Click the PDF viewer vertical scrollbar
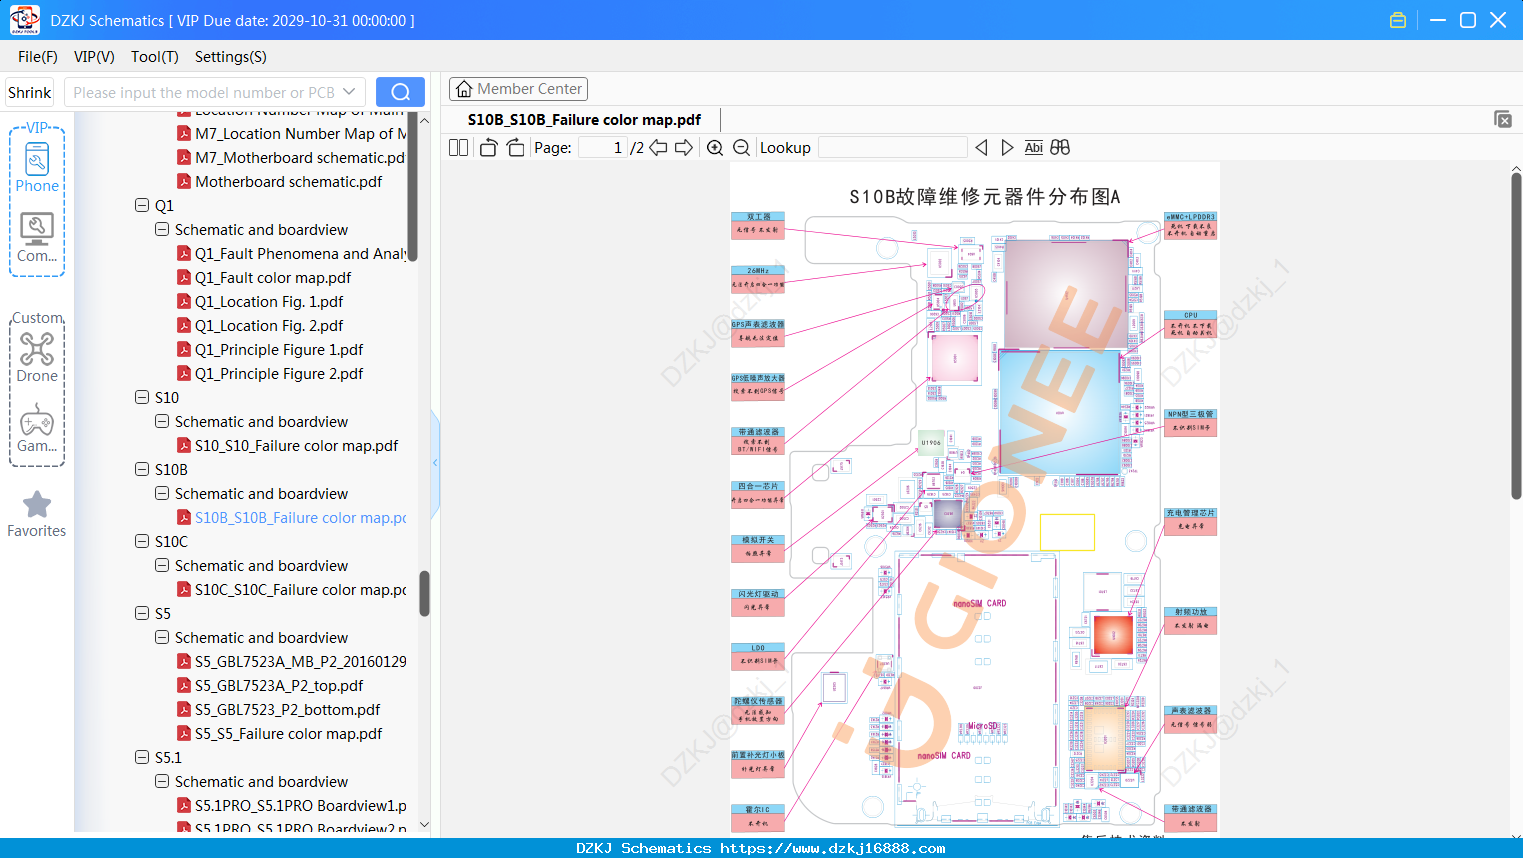Viewport: 1523px width, 858px height. click(x=1516, y=335)
